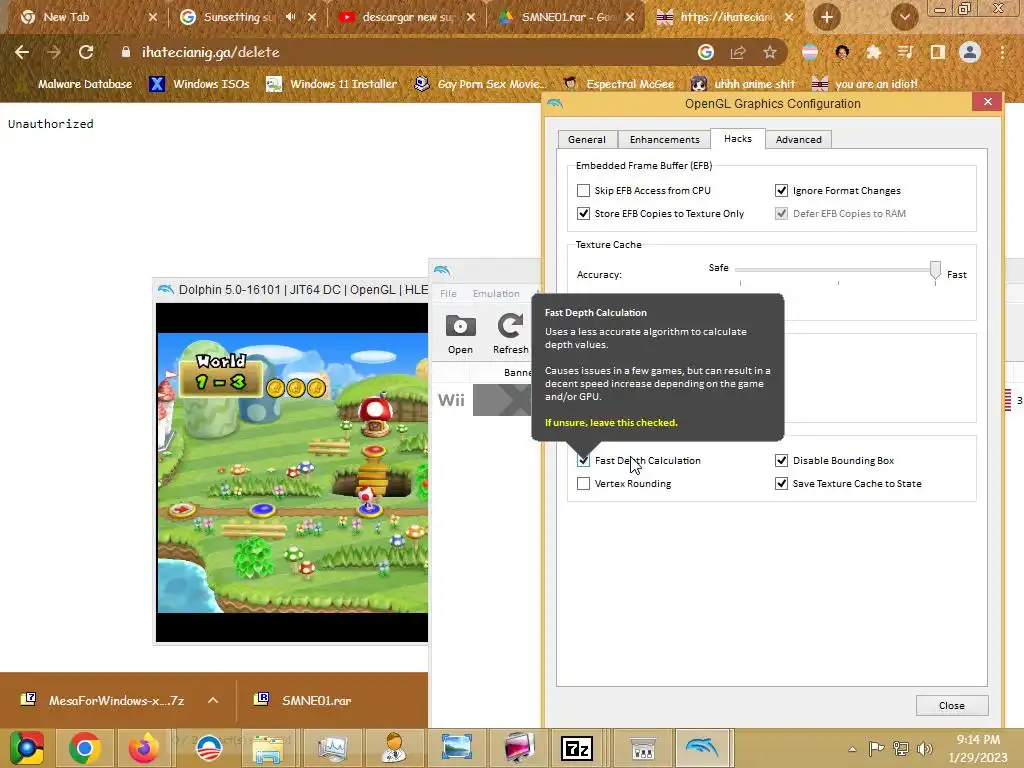Open the Windows ISOs bookmark
The image size is (1024, 768).
pyautogui.click(x=199, y=84)
